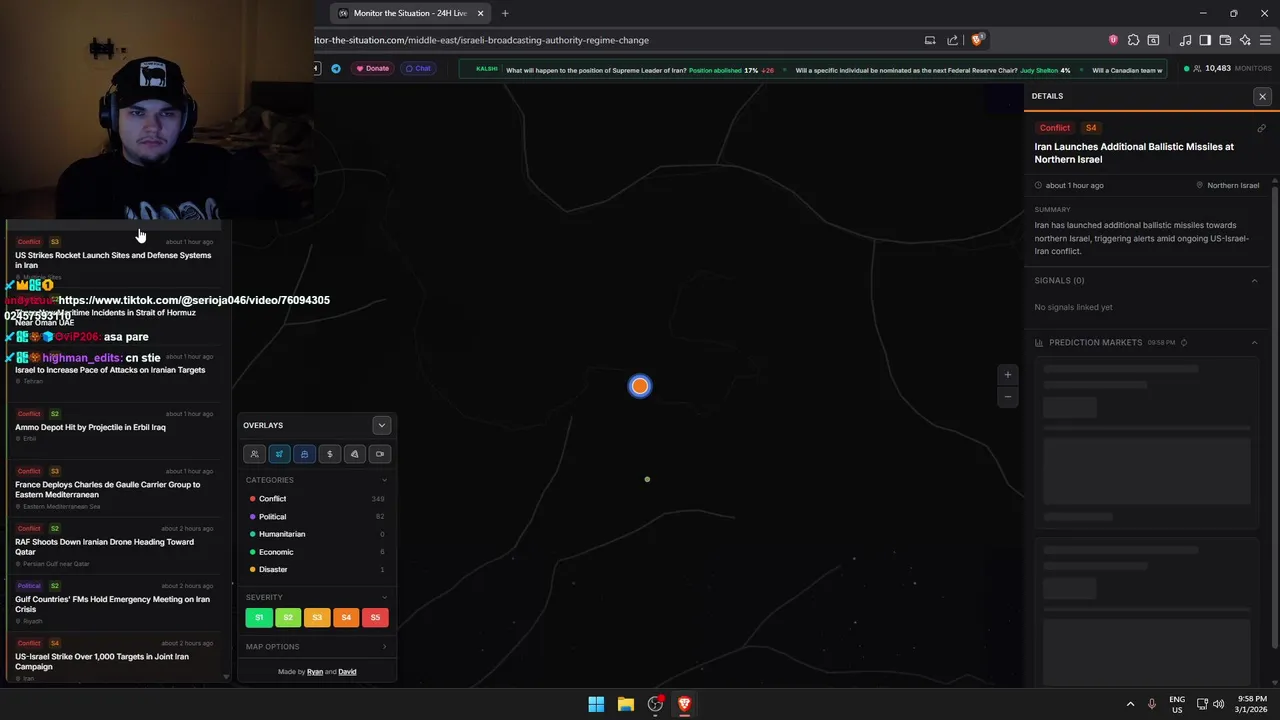This screenshot has height=720, width=1280.
Task: Select S1 severity swatch
Action: [259, 618]
